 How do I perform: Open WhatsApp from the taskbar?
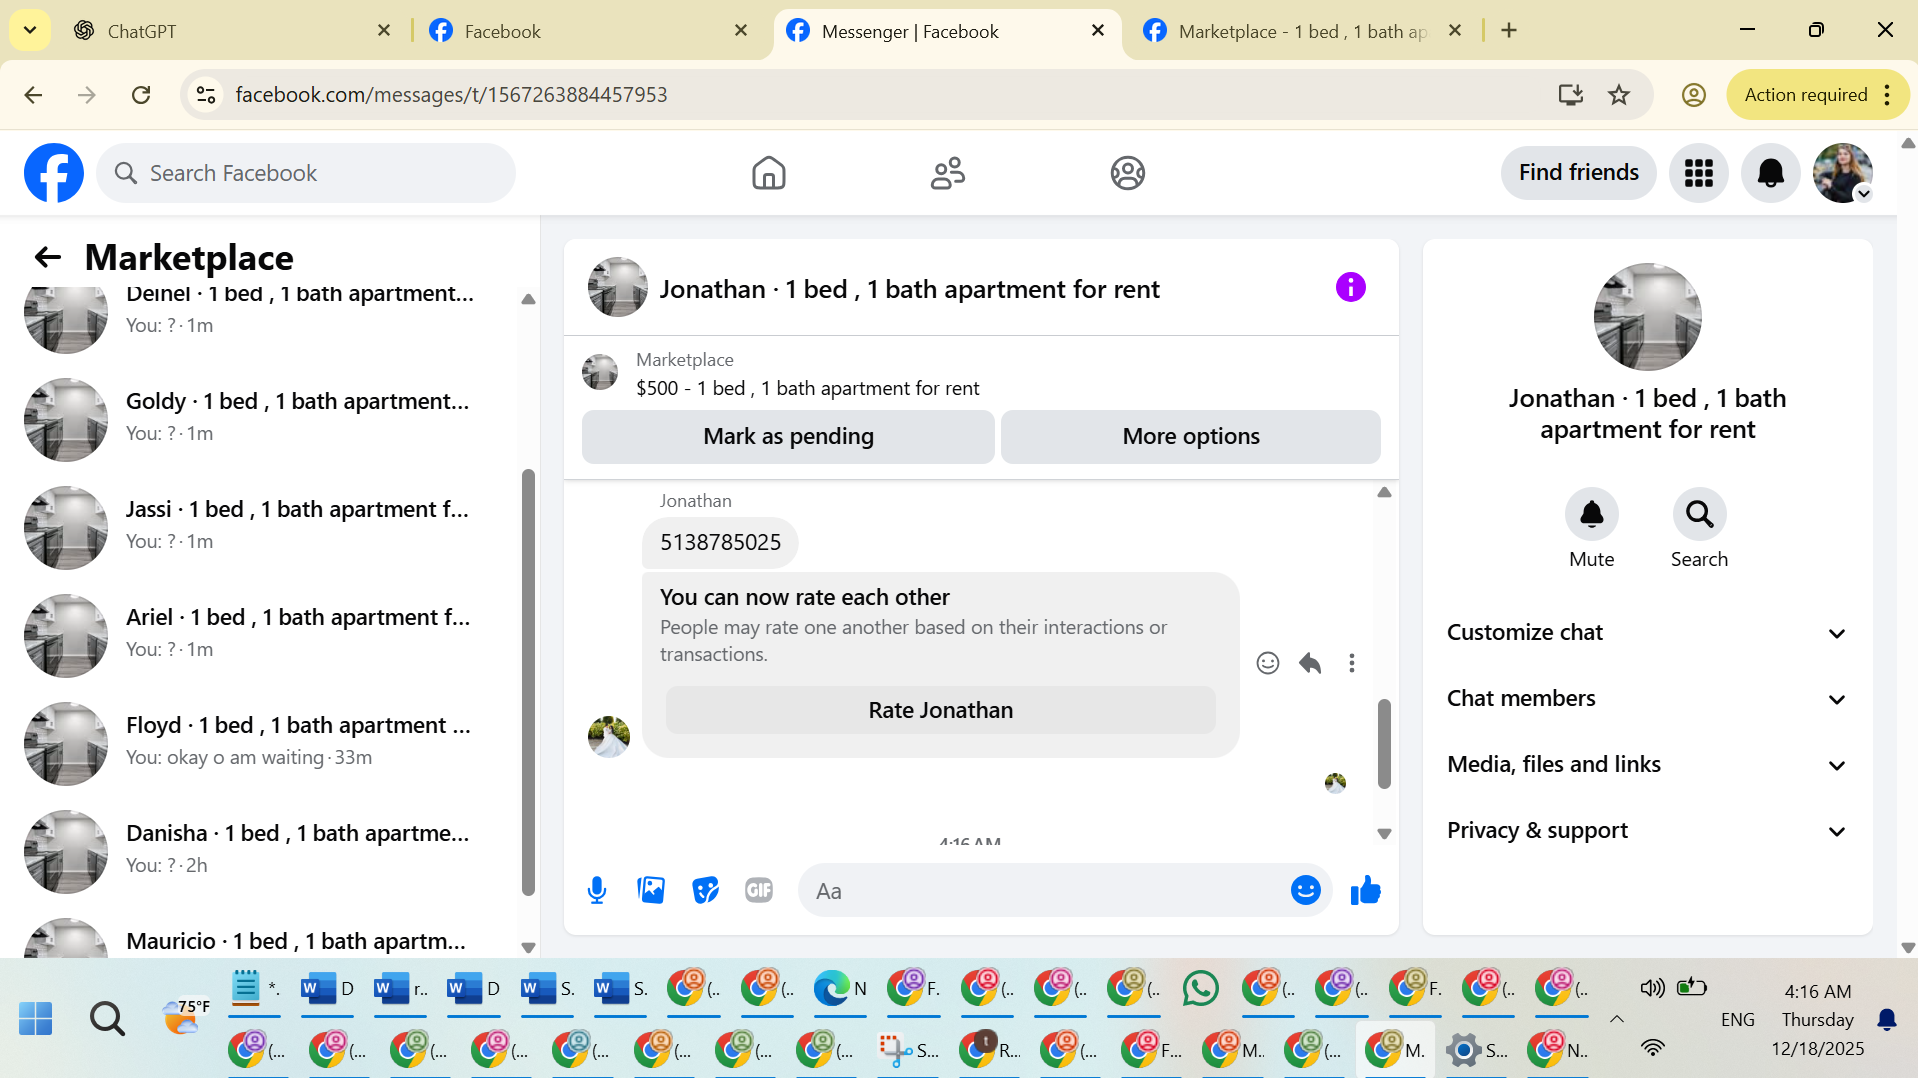(x=1200, y=989)
